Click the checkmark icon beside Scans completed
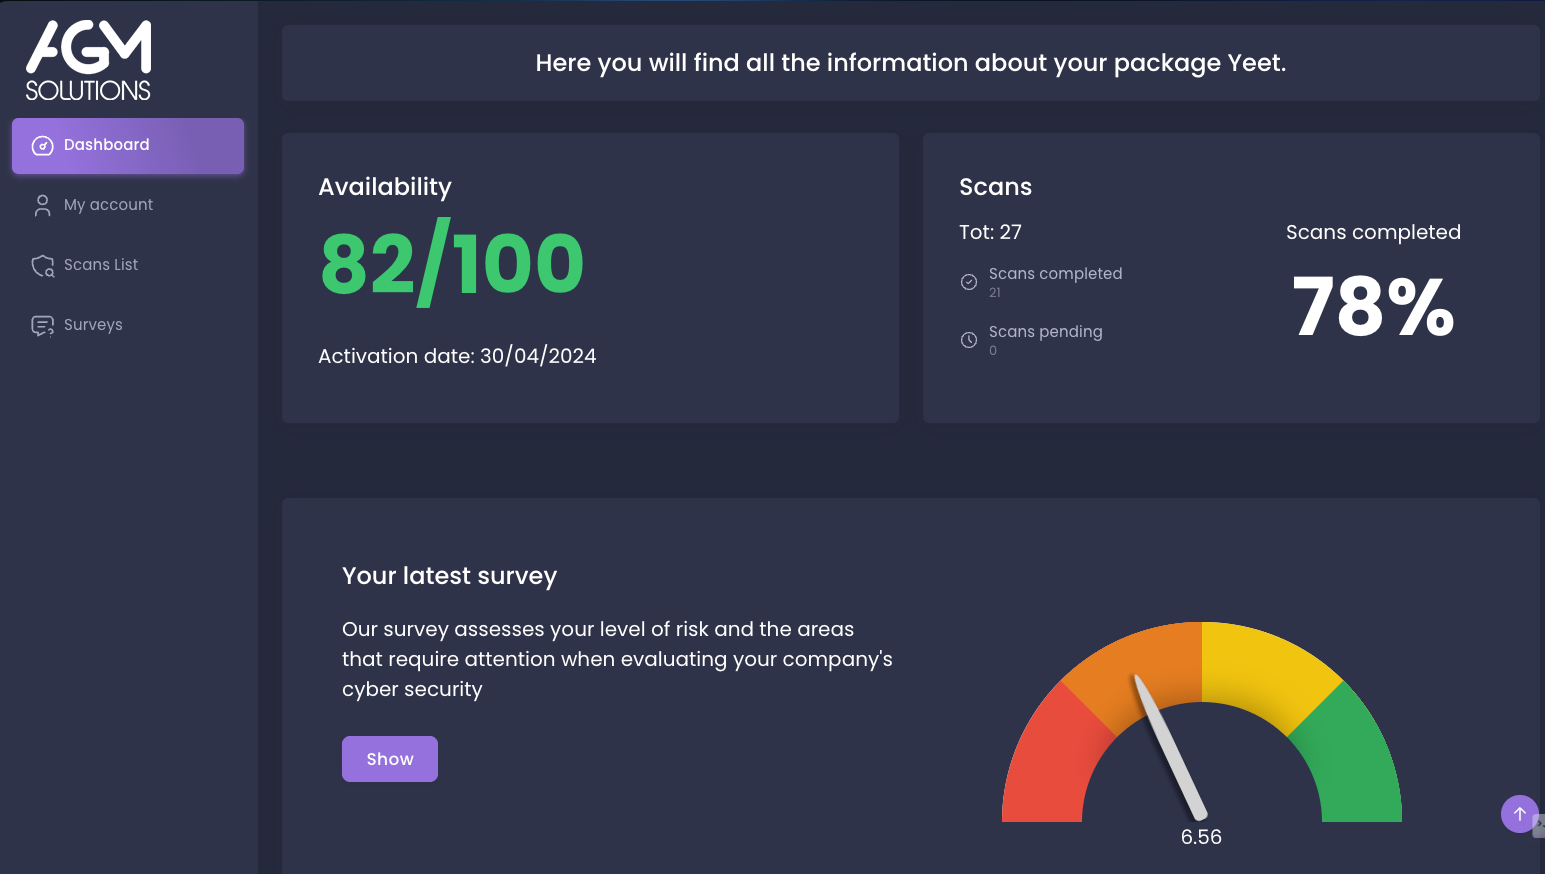The image size is (1545, 874). pos(968,282)
